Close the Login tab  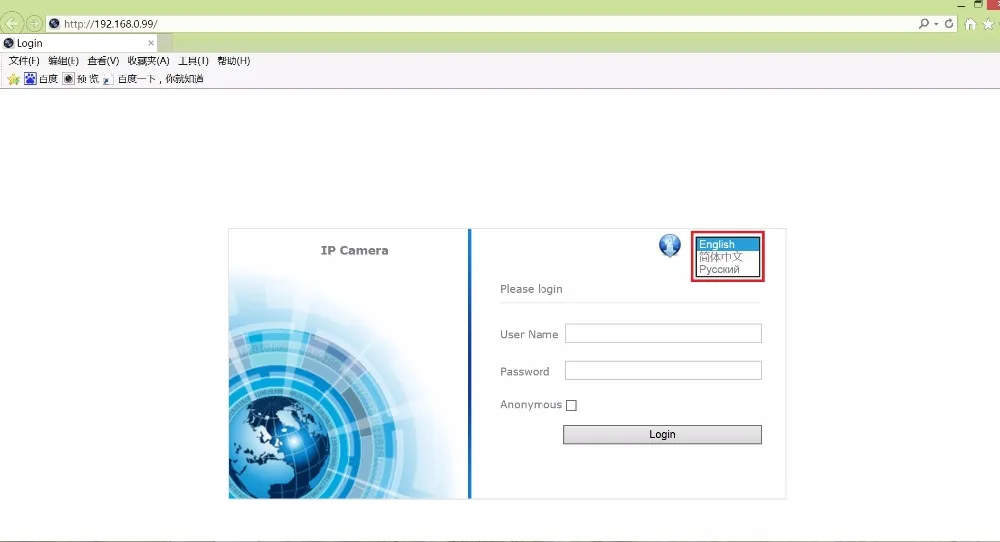point(151,43)
